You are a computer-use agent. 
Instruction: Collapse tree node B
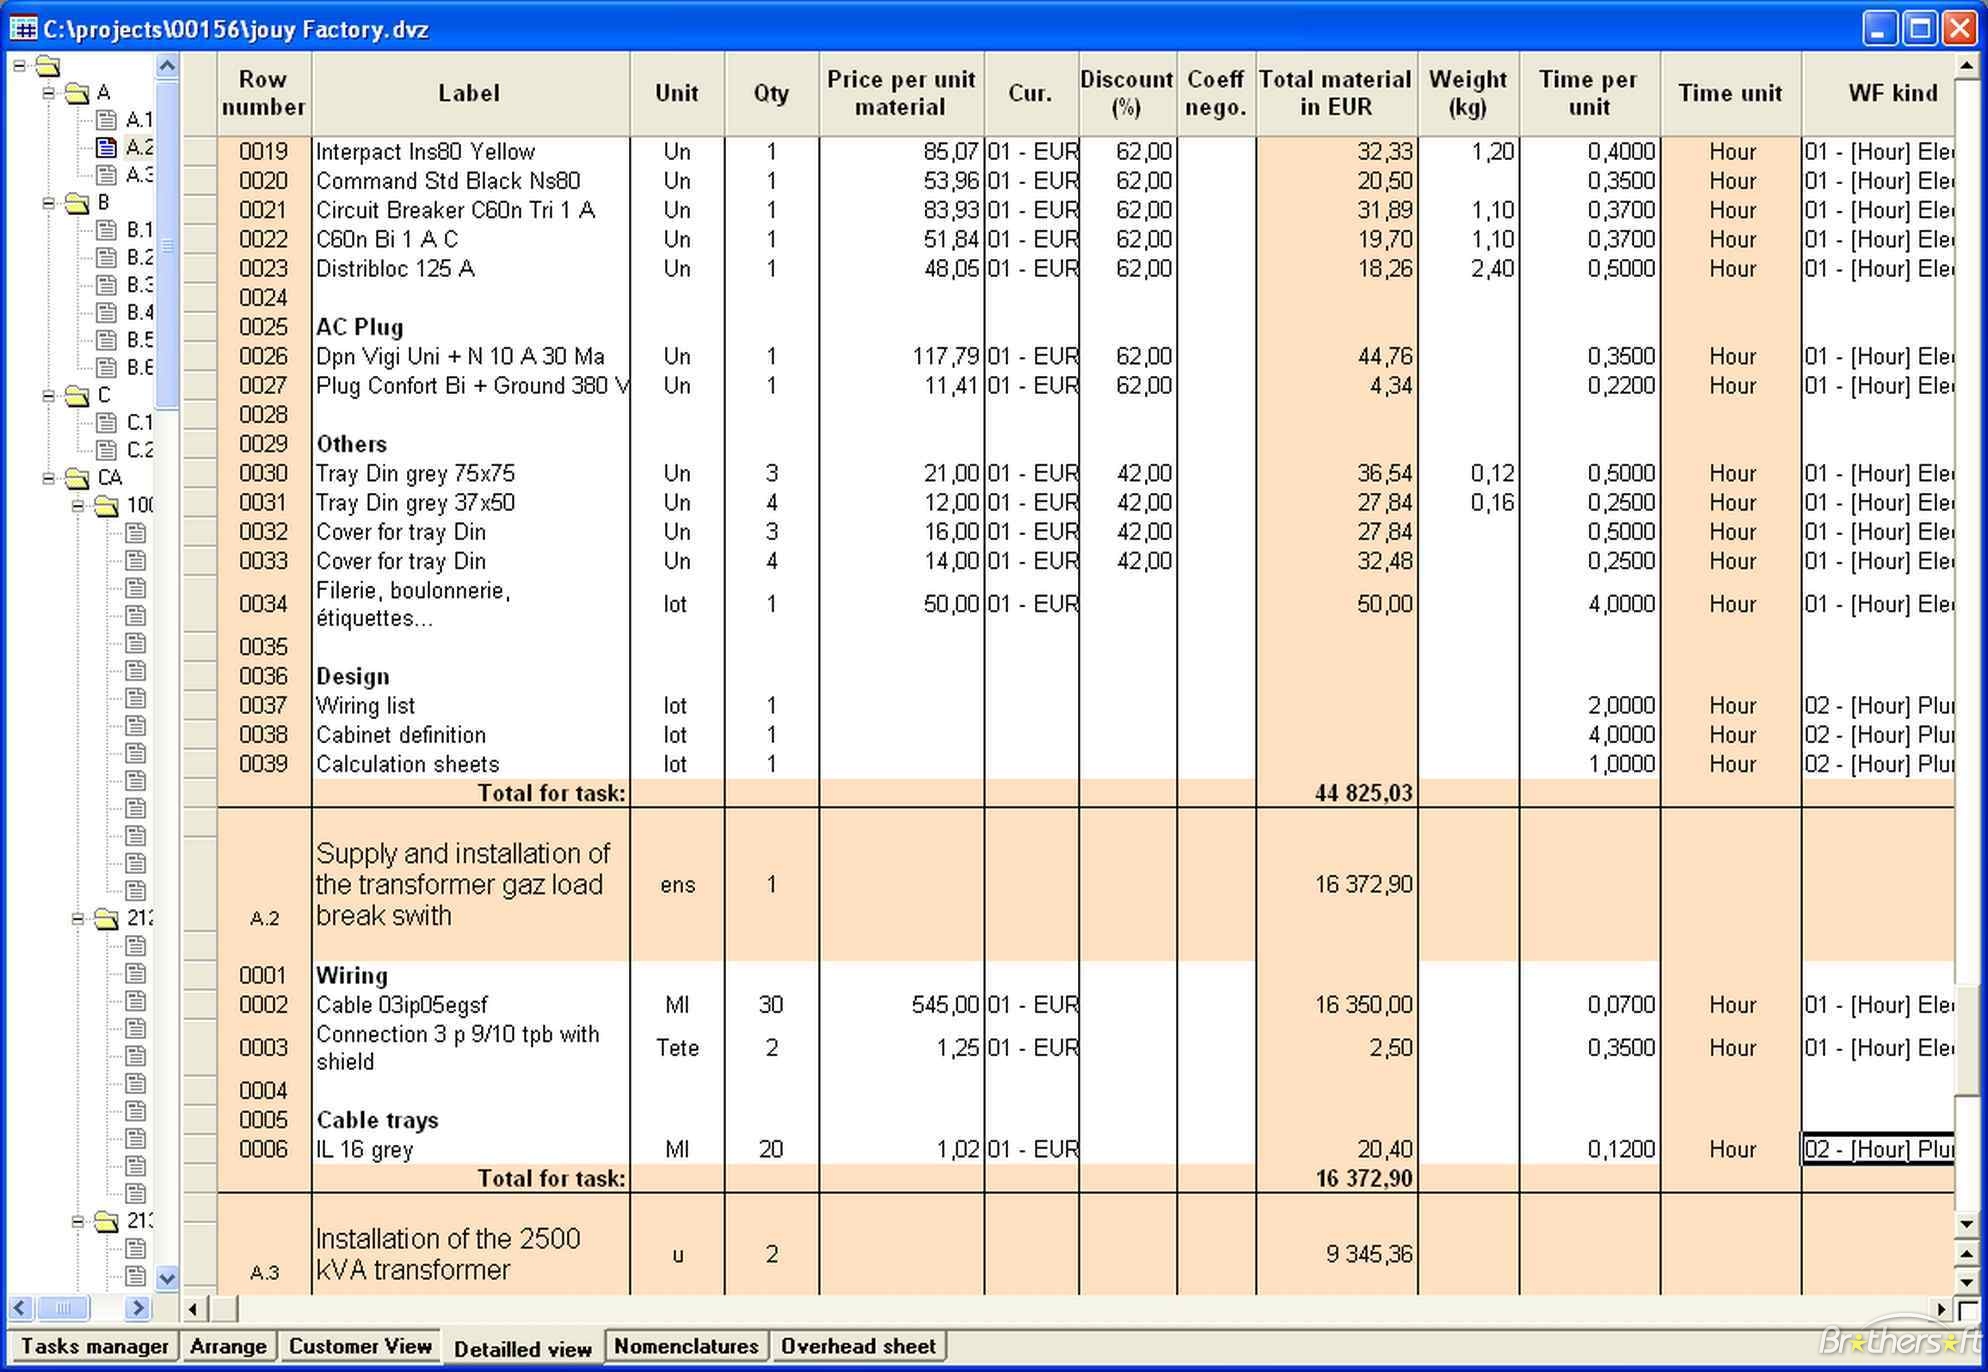[x=48, y=203]
